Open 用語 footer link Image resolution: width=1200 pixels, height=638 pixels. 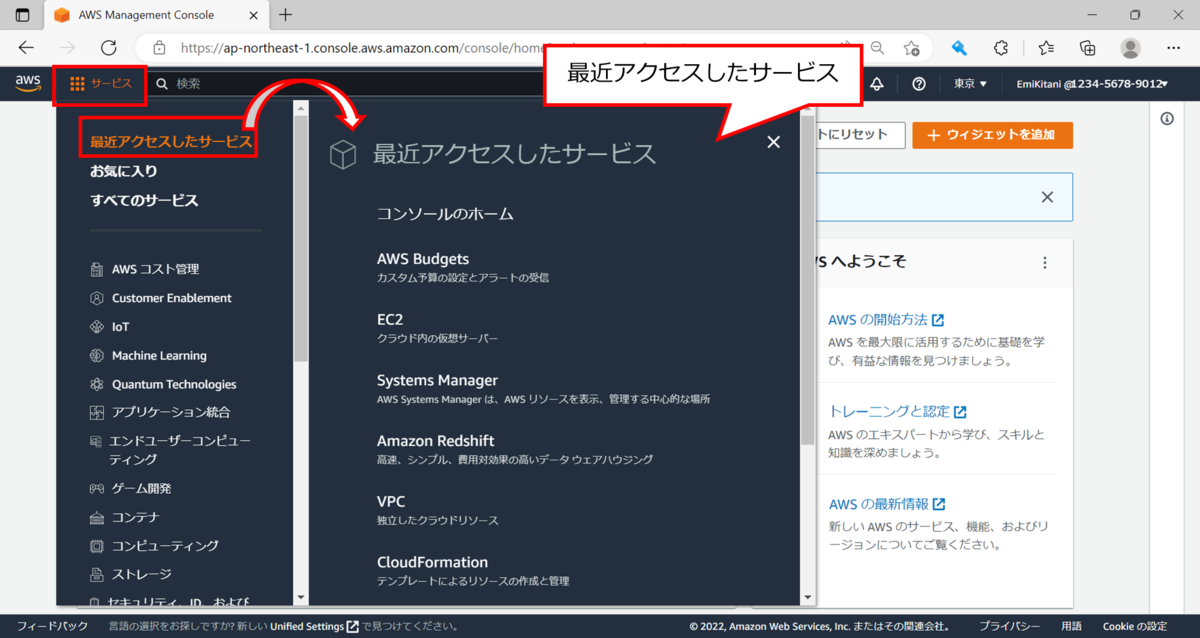point(1071,626)
